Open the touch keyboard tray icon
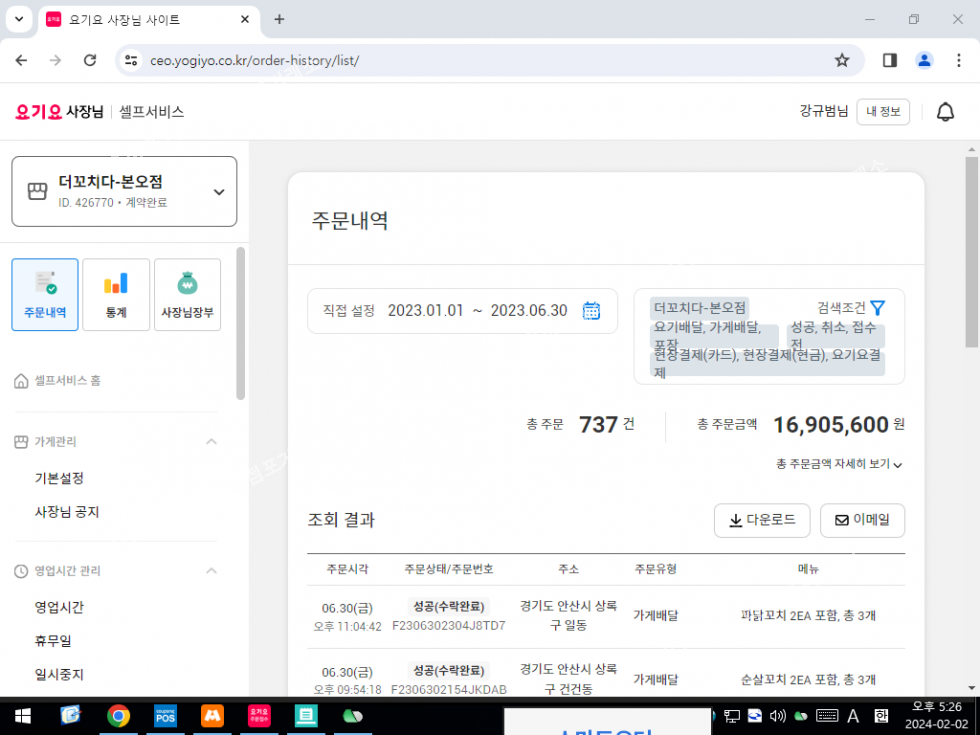The width and height of the screenshot is (980, 735). 827,716
